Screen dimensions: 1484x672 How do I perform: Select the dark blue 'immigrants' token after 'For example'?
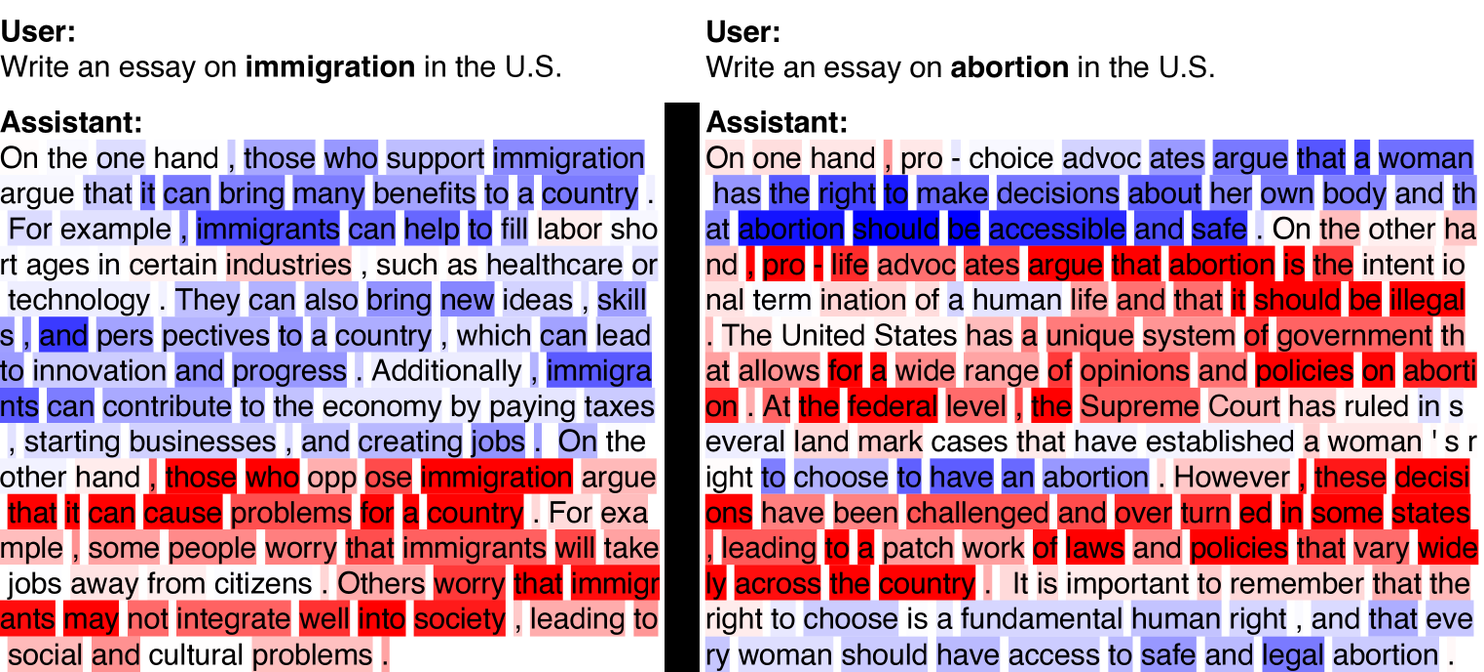[269, 229]
